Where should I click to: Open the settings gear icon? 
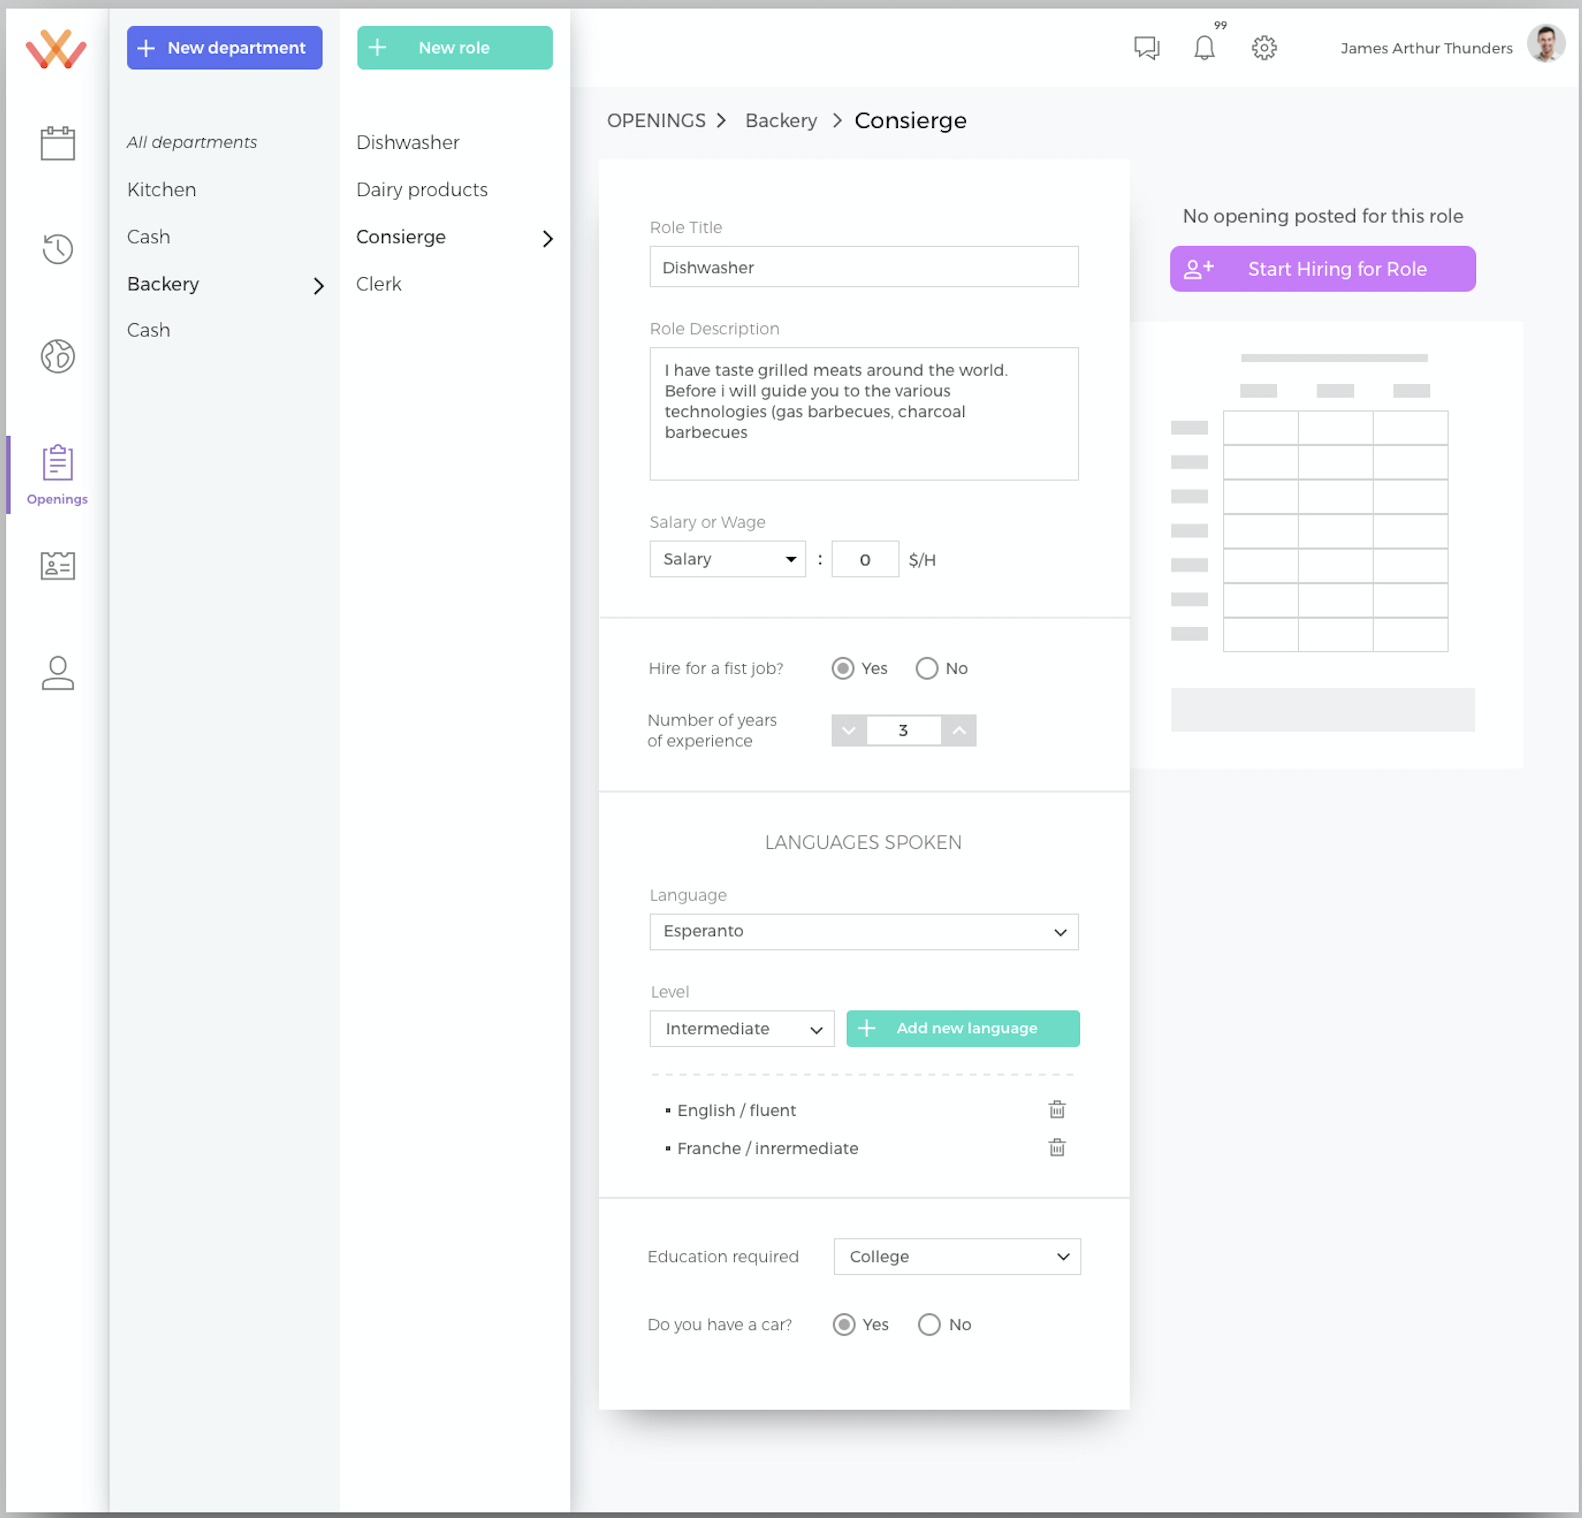pyautogui.click(x=1264, y=48)
